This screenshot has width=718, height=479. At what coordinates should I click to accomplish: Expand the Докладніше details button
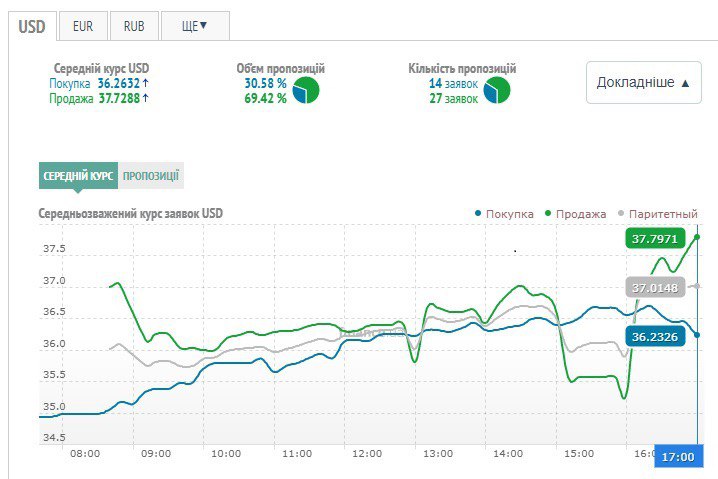(643, 83)
